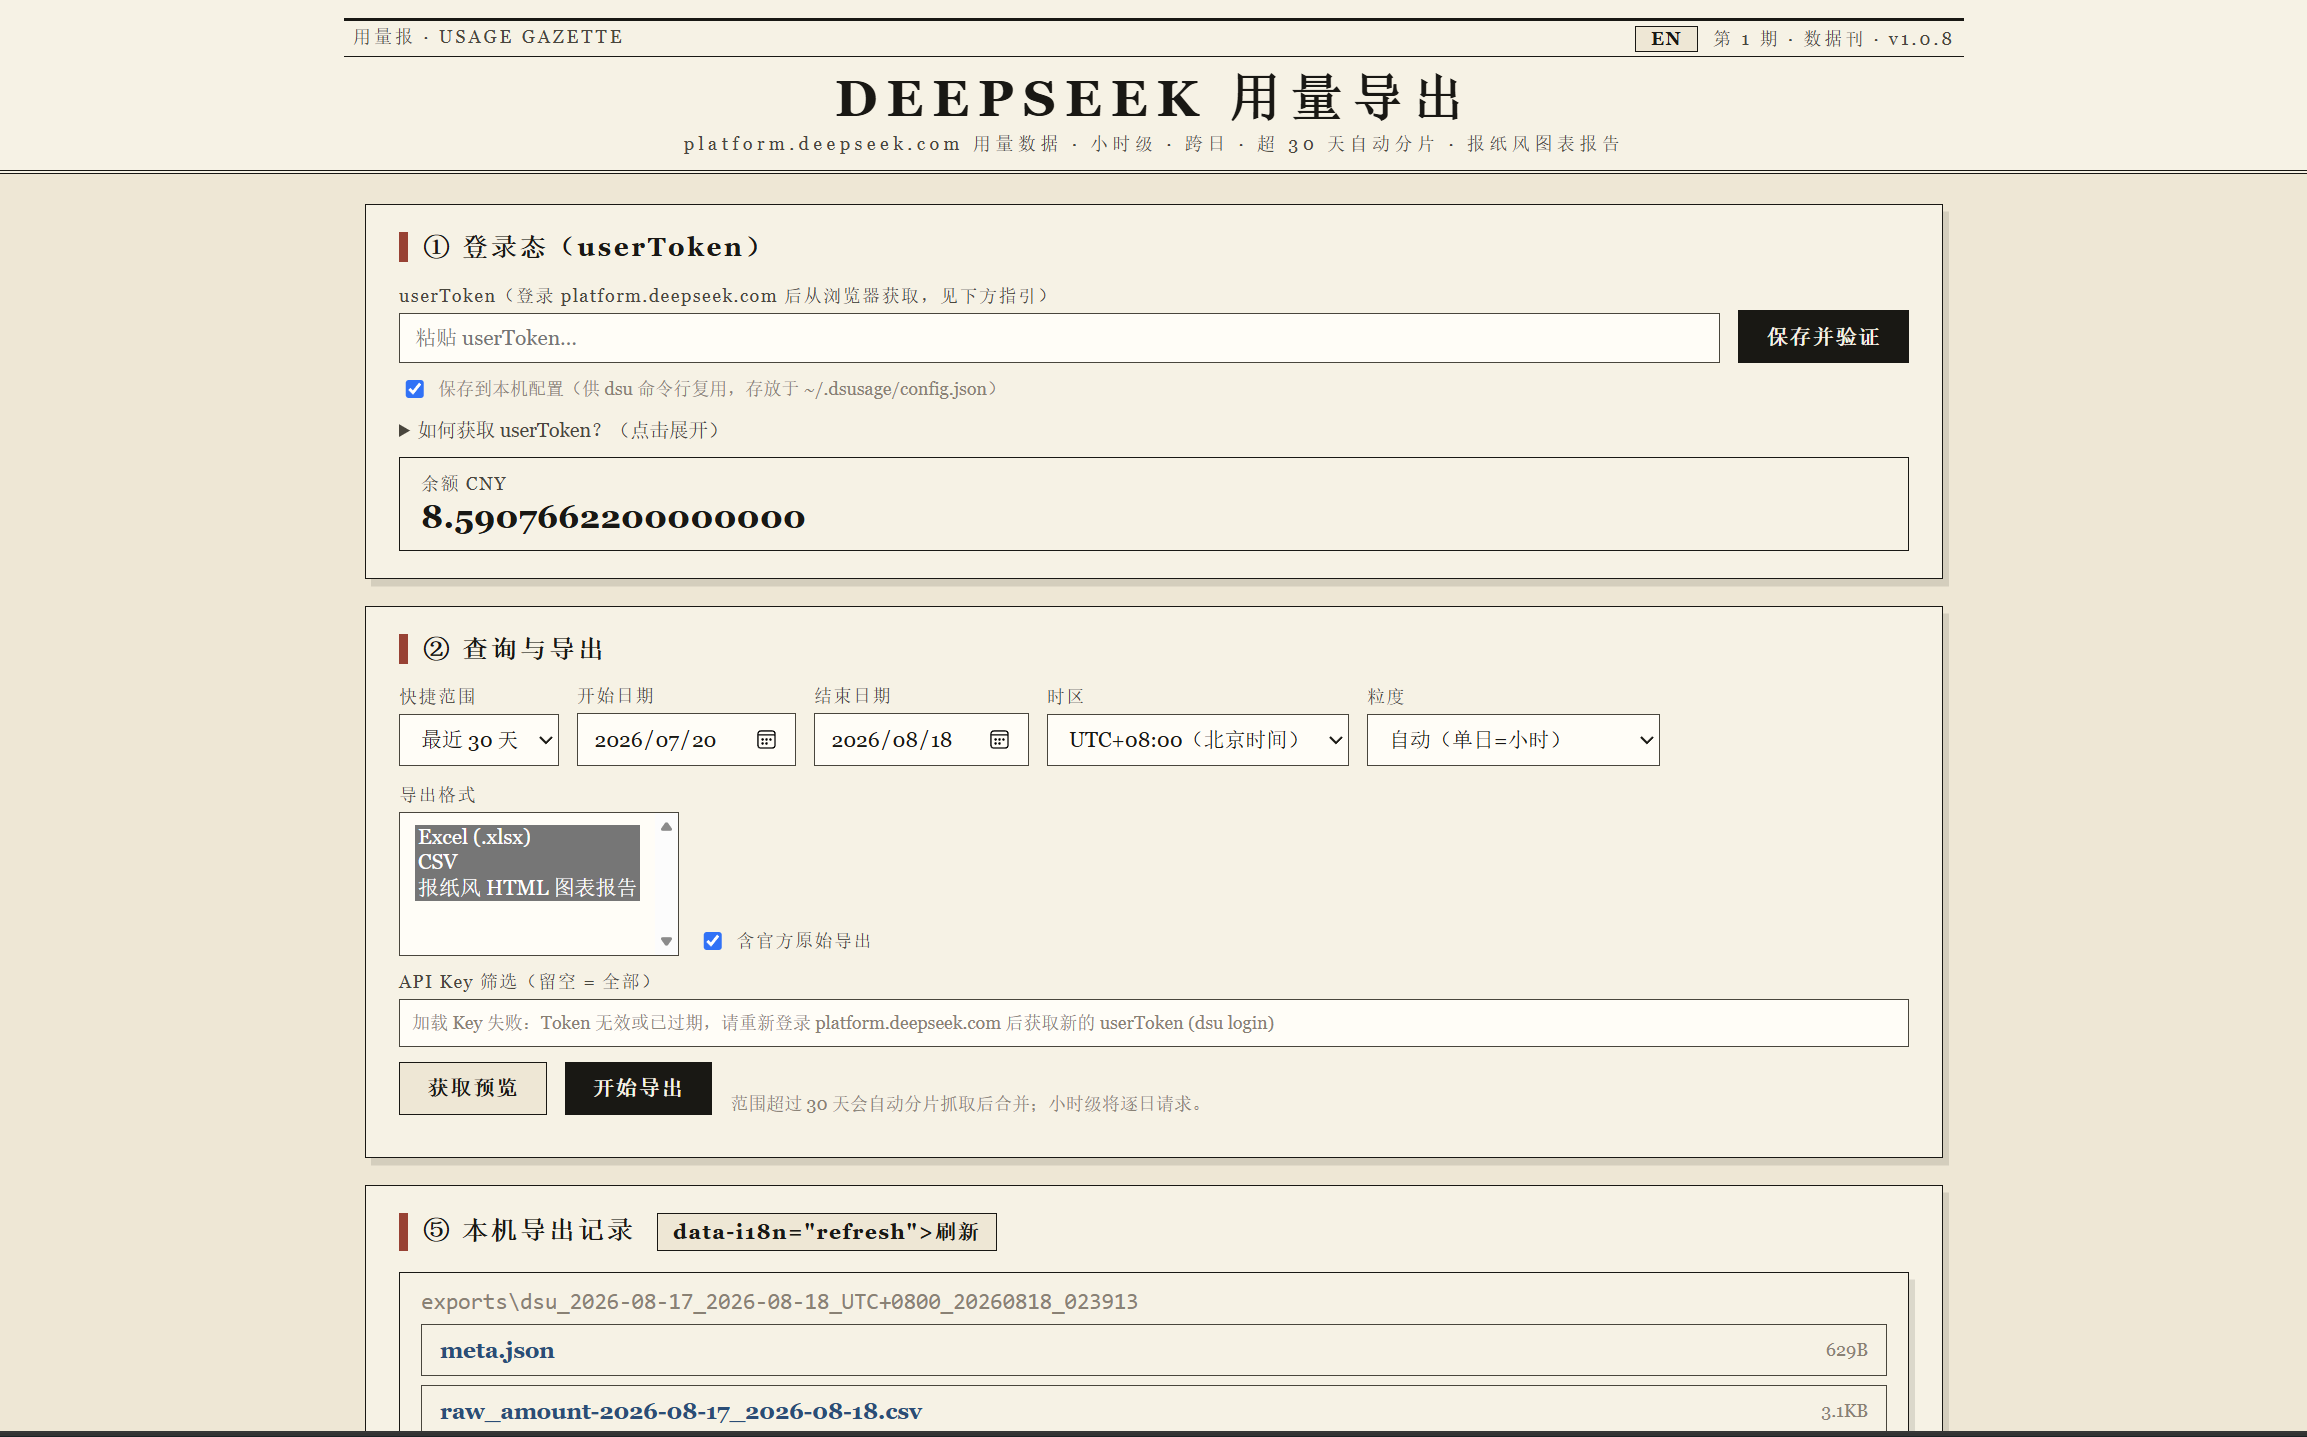Toggle the 含官方原始导出 checkbox

click(712, 941)
